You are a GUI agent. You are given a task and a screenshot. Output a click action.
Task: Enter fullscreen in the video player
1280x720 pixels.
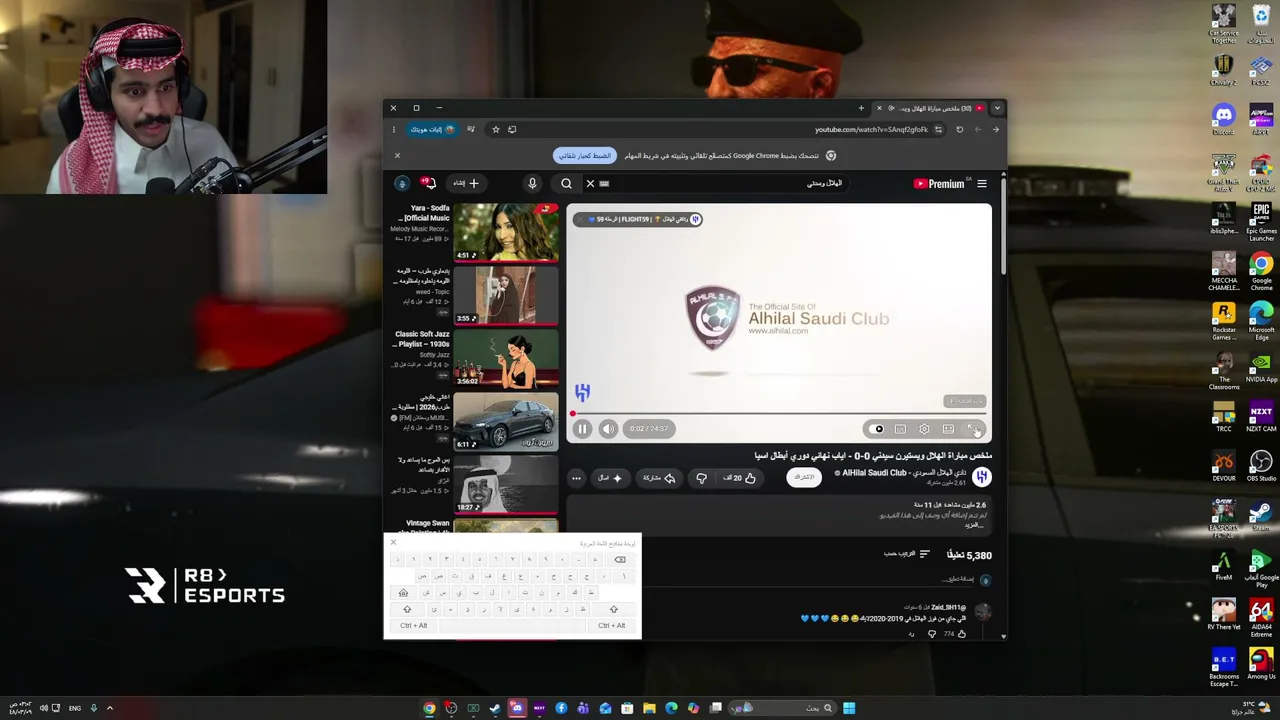[x=974, y=429]
